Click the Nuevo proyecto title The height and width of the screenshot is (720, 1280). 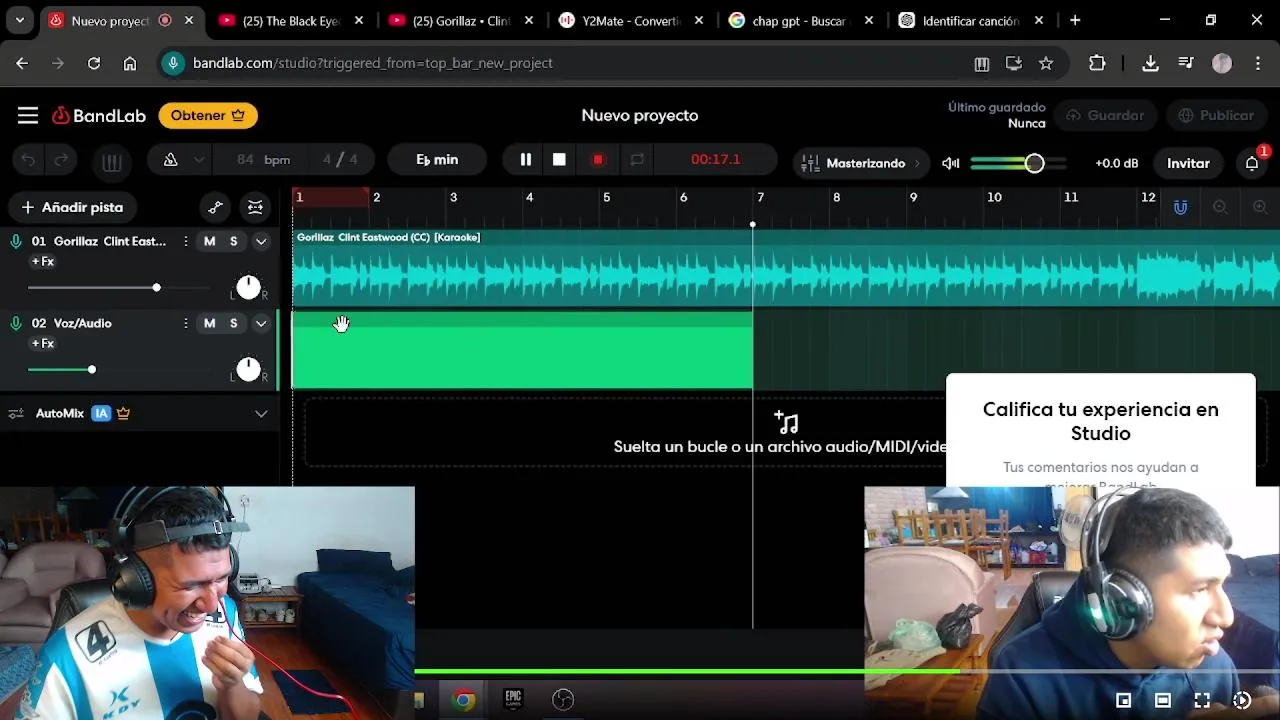tap(640, 116)
